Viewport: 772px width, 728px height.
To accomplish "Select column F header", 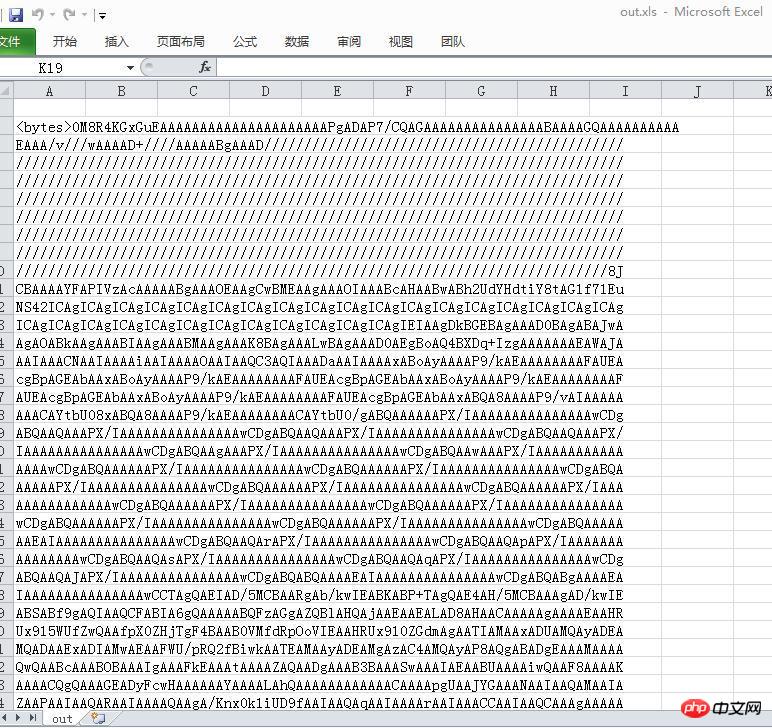I will (x=409, y=91).
